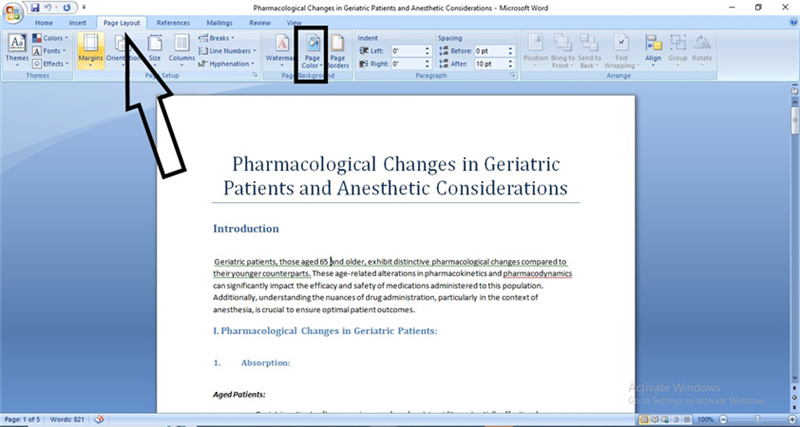Open the Customize Quick Access Toolbar arrow

pos(84,8)
